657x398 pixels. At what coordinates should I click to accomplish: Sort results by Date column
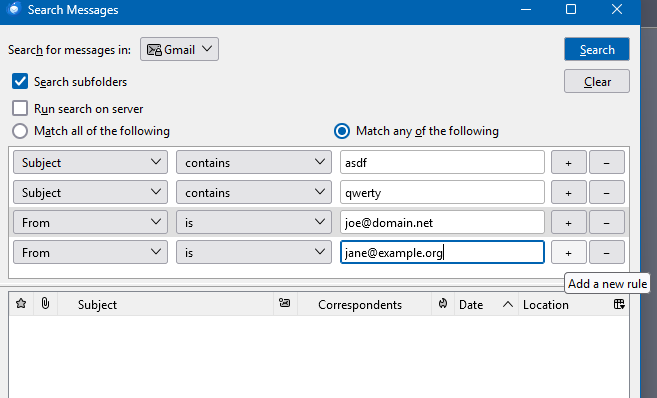tap(486, 304)
